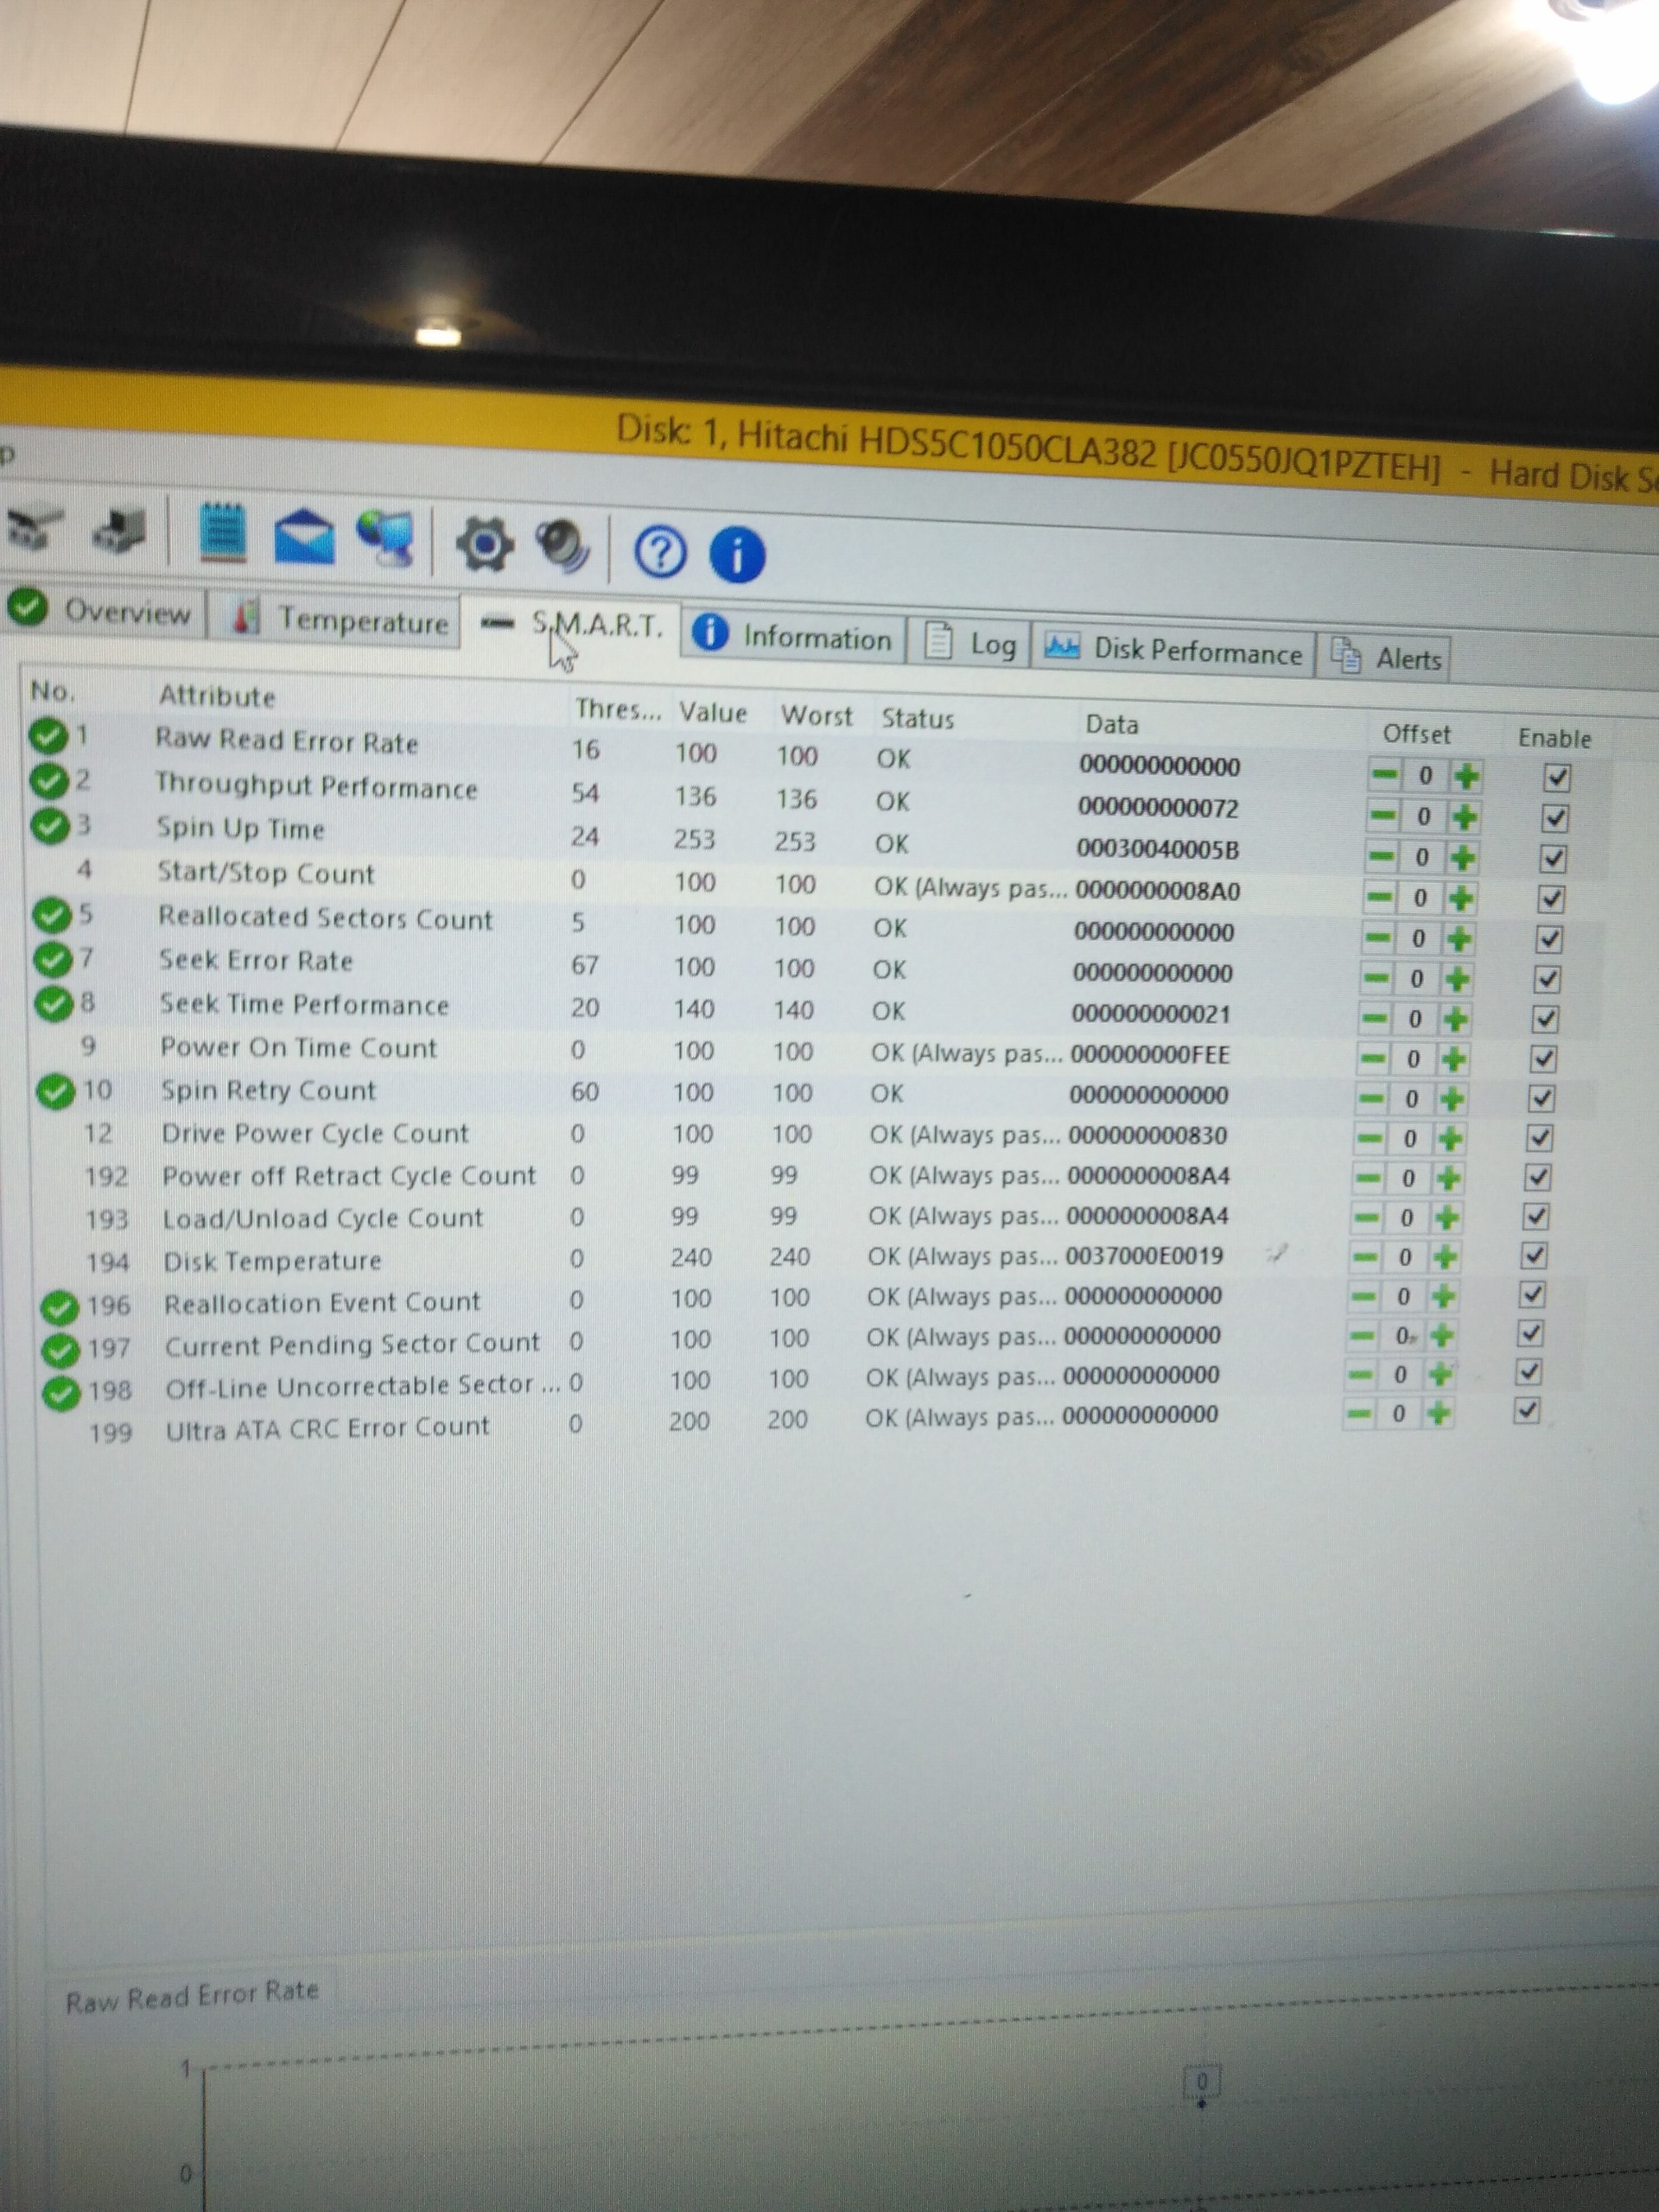Screen dimensions: 1659x2212
Task: Toggle Enable checkbox for Ultra ATA CRC Error Count
Action: [1527, 1410]
